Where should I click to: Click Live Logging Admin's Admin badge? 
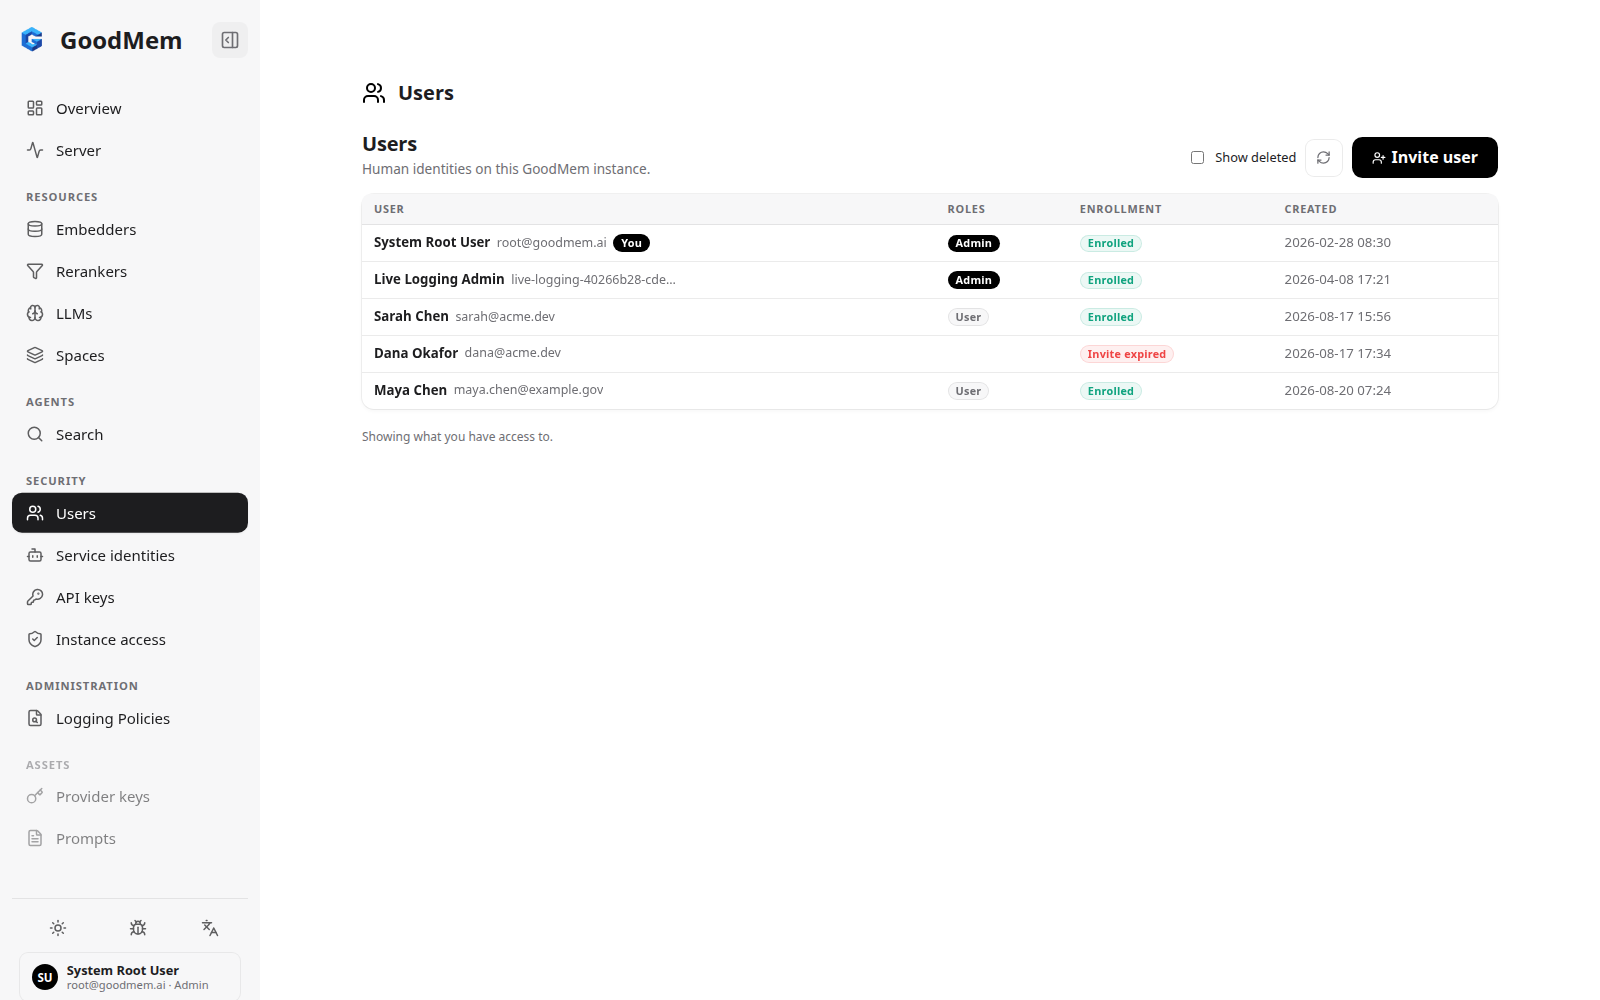tap(973, 280)
